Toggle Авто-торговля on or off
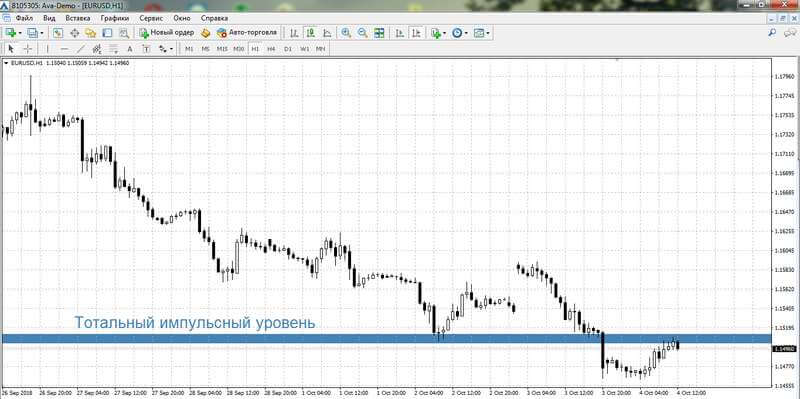 tap(246, 33)
